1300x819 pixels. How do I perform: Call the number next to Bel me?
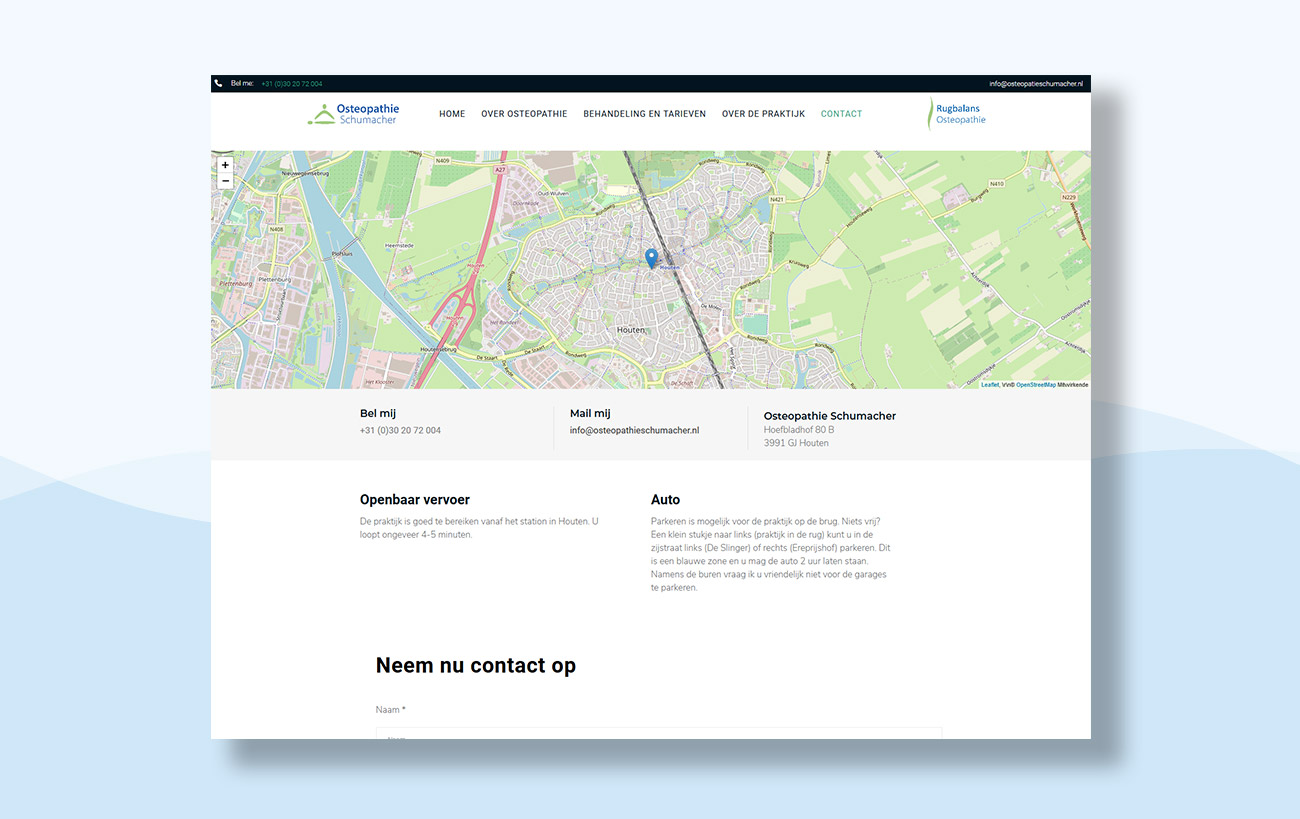tap(290, 83)
